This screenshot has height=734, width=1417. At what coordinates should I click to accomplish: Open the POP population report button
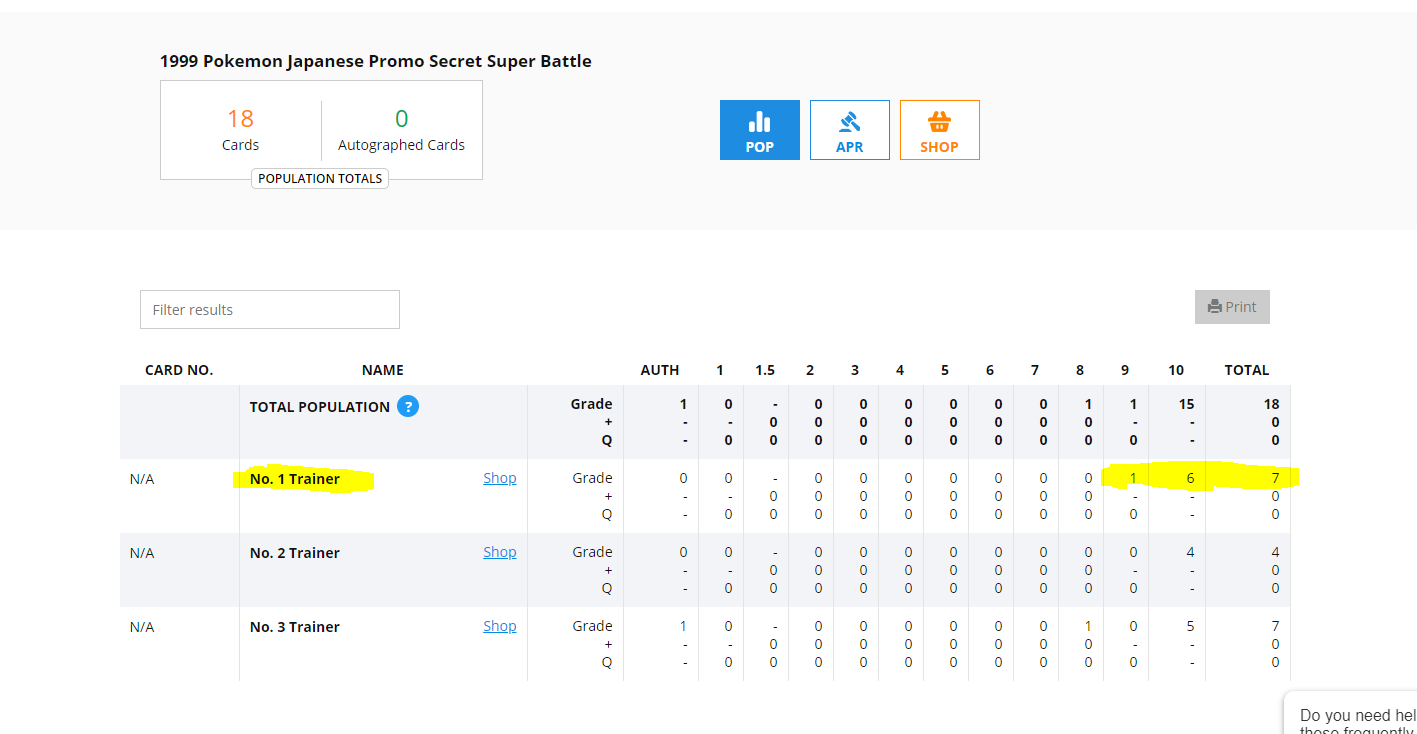(x=759, y=130)
